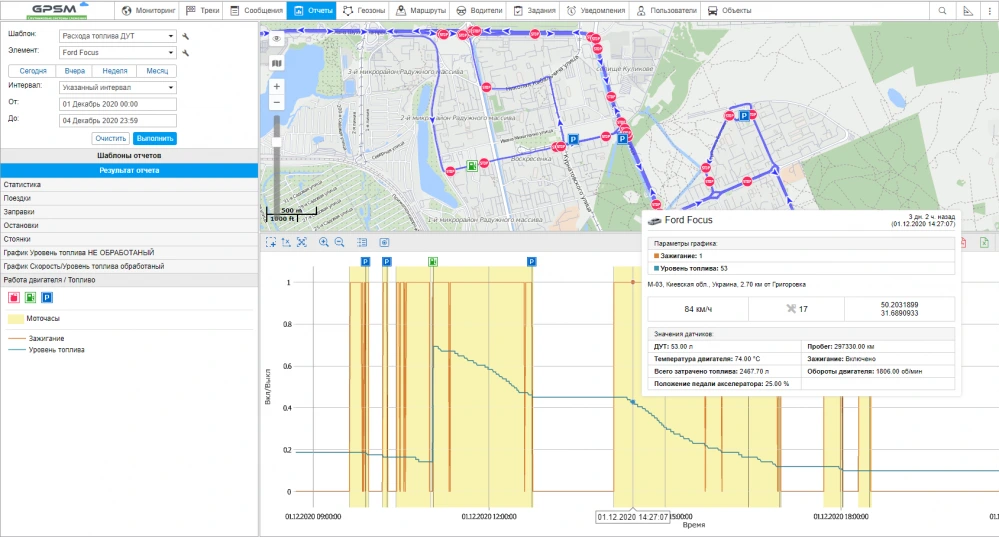Export report to Excel icon
This screenshot has width=1000, height=537.
(984, 242)
